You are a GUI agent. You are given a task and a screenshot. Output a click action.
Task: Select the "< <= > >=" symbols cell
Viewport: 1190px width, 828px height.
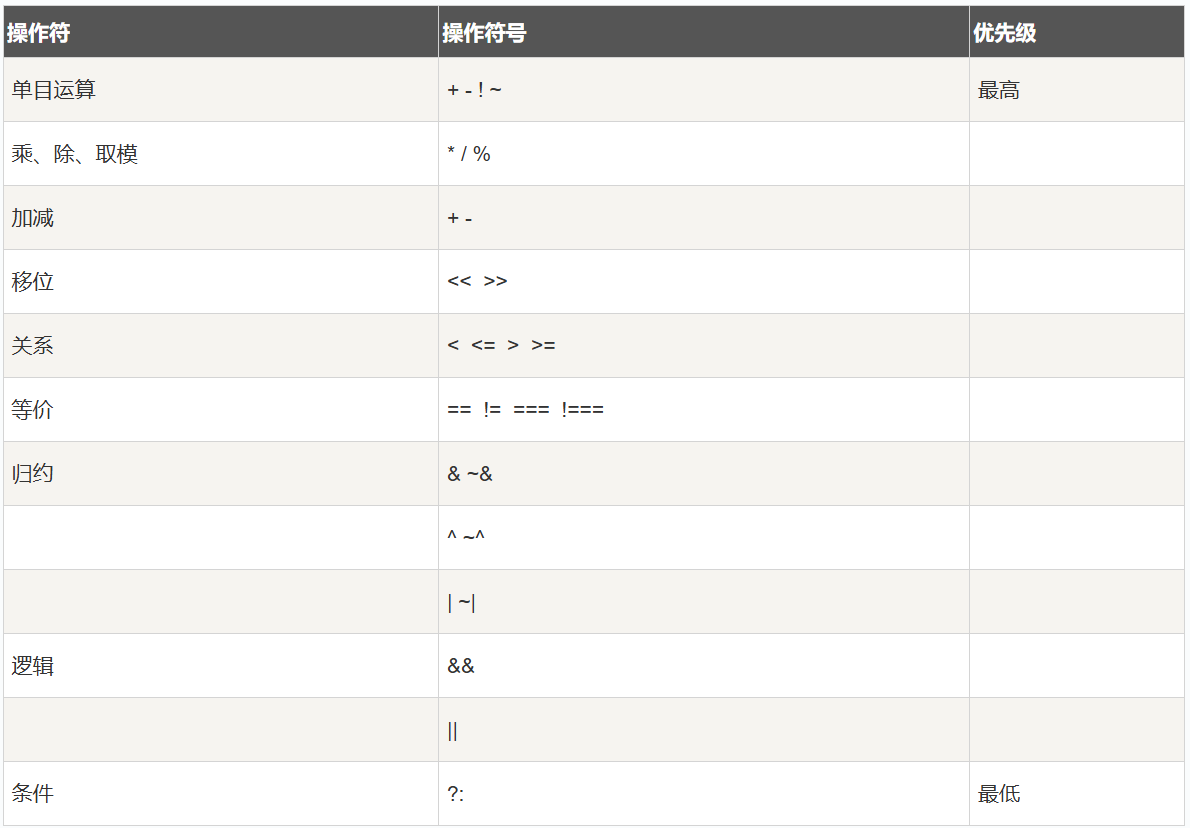point(501,346)
